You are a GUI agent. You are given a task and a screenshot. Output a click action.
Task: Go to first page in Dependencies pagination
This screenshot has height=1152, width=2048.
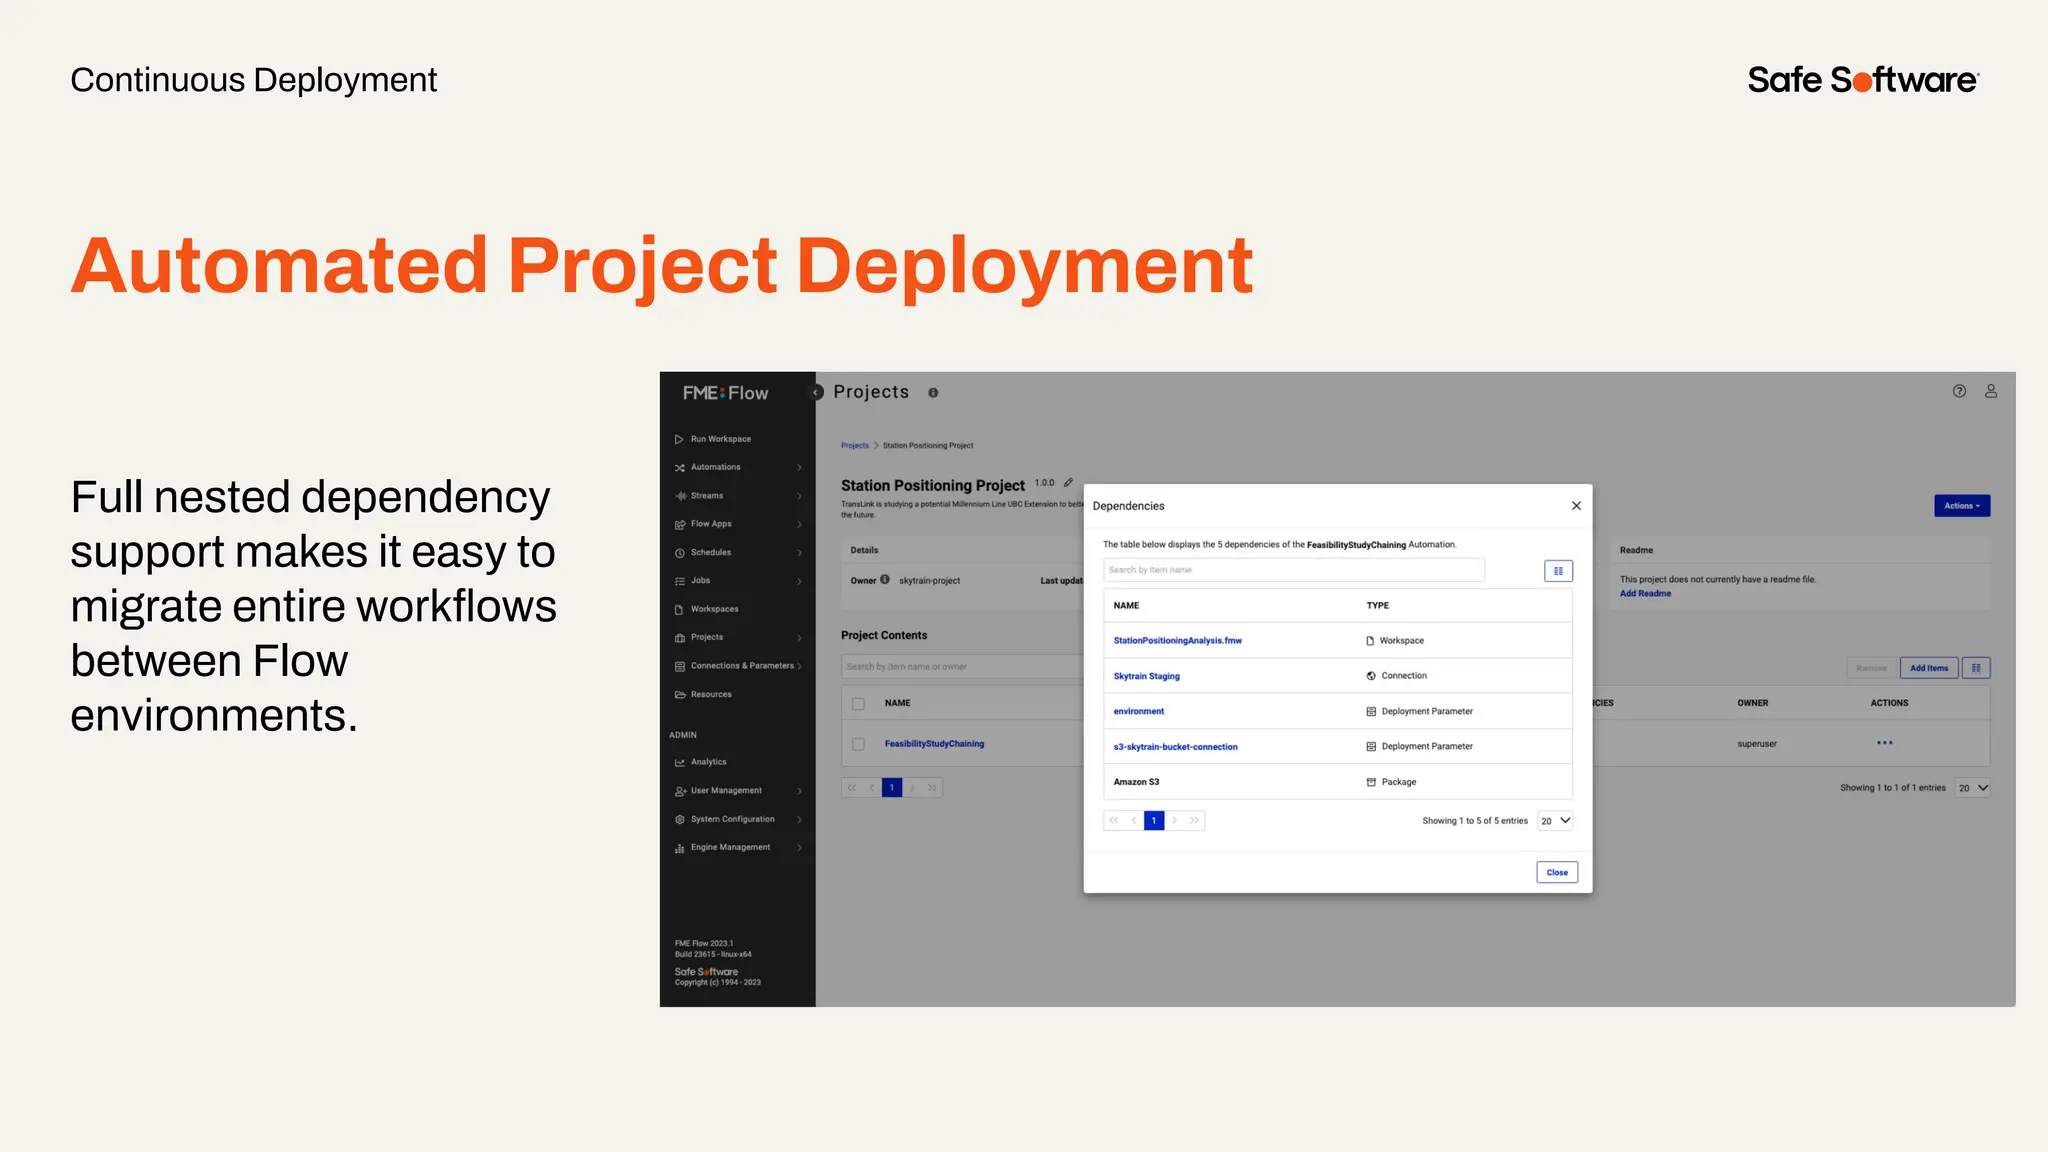point(1113,821)
